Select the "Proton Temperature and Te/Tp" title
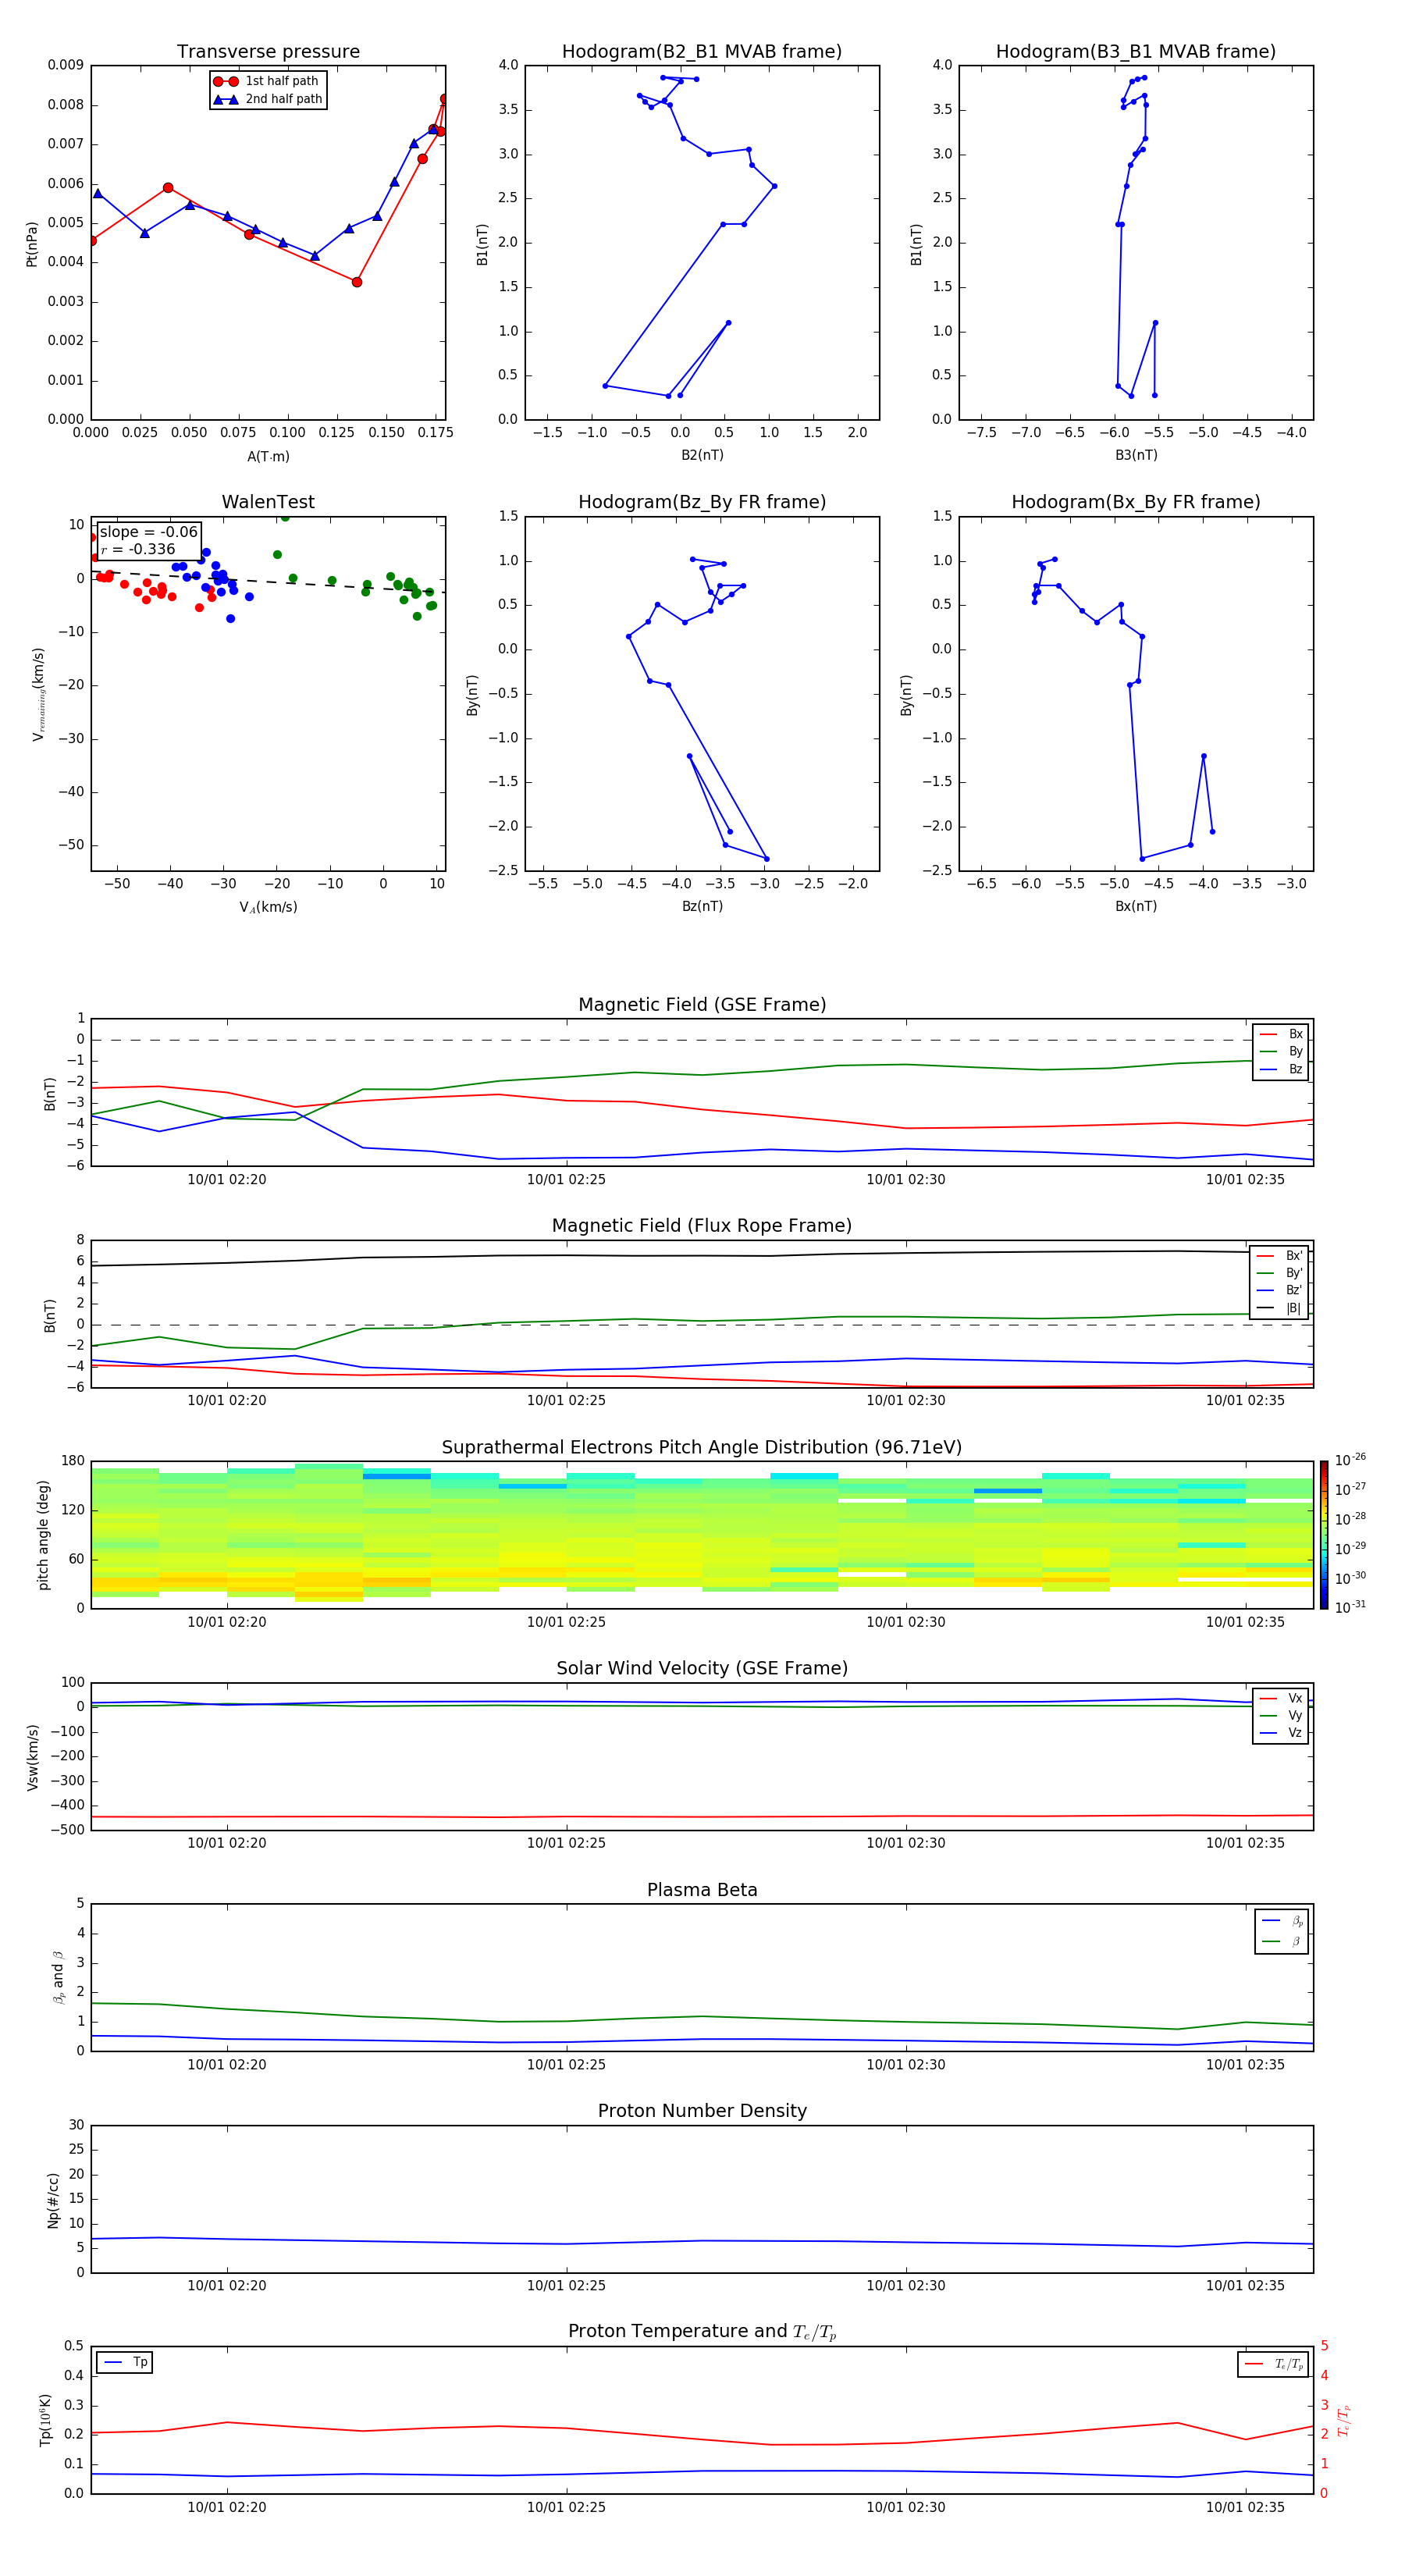Screen dimensions: 1405x2576 click(702, 2332)
